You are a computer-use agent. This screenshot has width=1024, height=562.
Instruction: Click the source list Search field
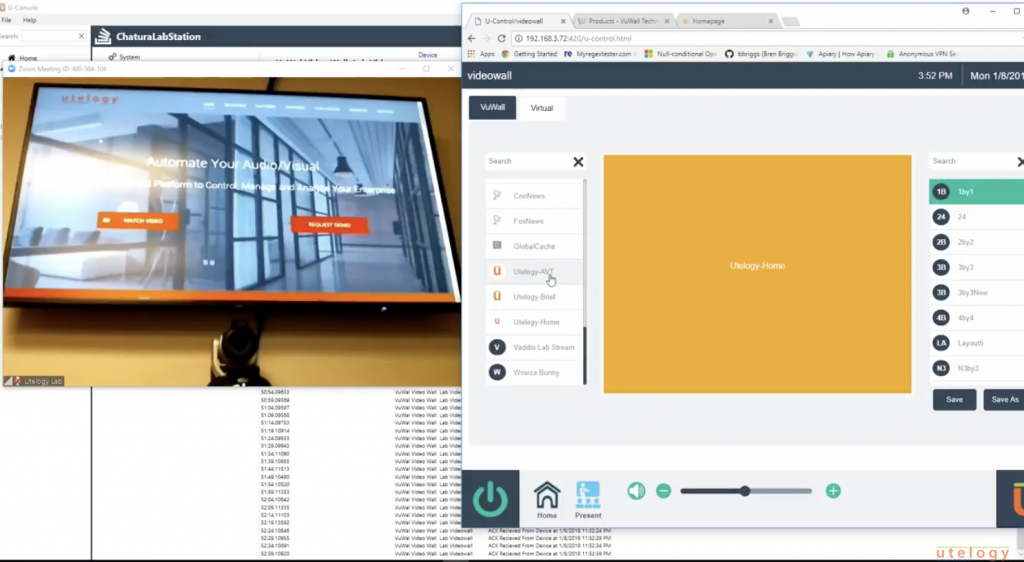click(x=525, y=161)
